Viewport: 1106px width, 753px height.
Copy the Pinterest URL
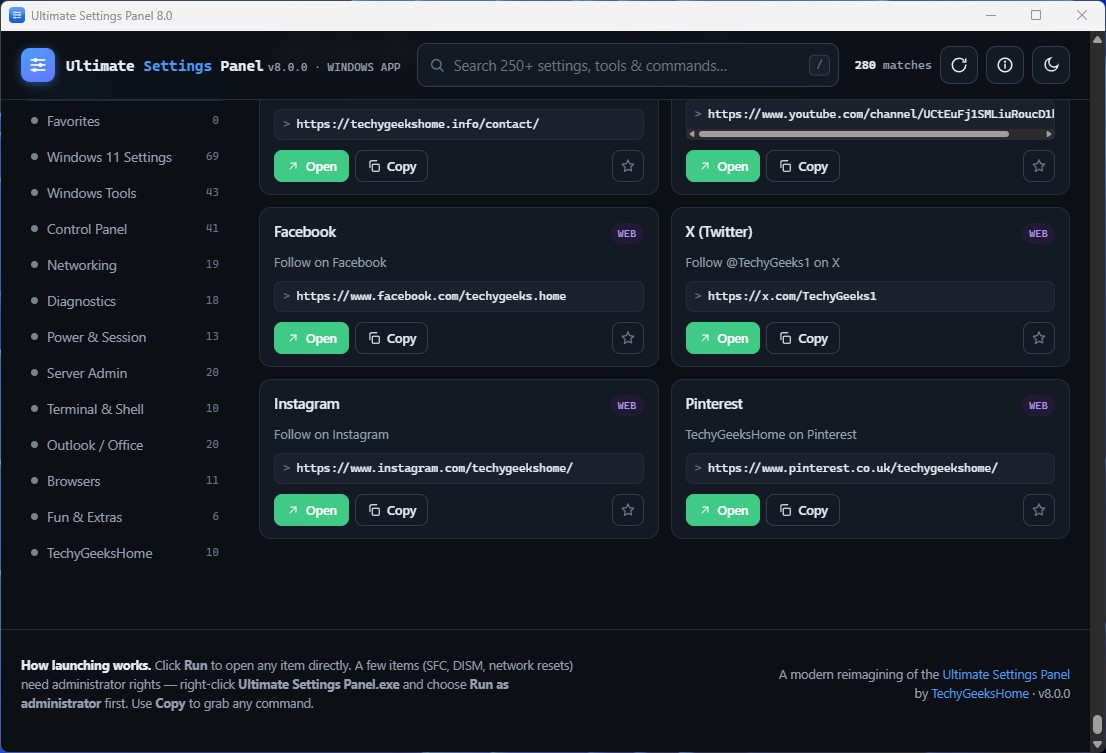(x=803, y=510)
